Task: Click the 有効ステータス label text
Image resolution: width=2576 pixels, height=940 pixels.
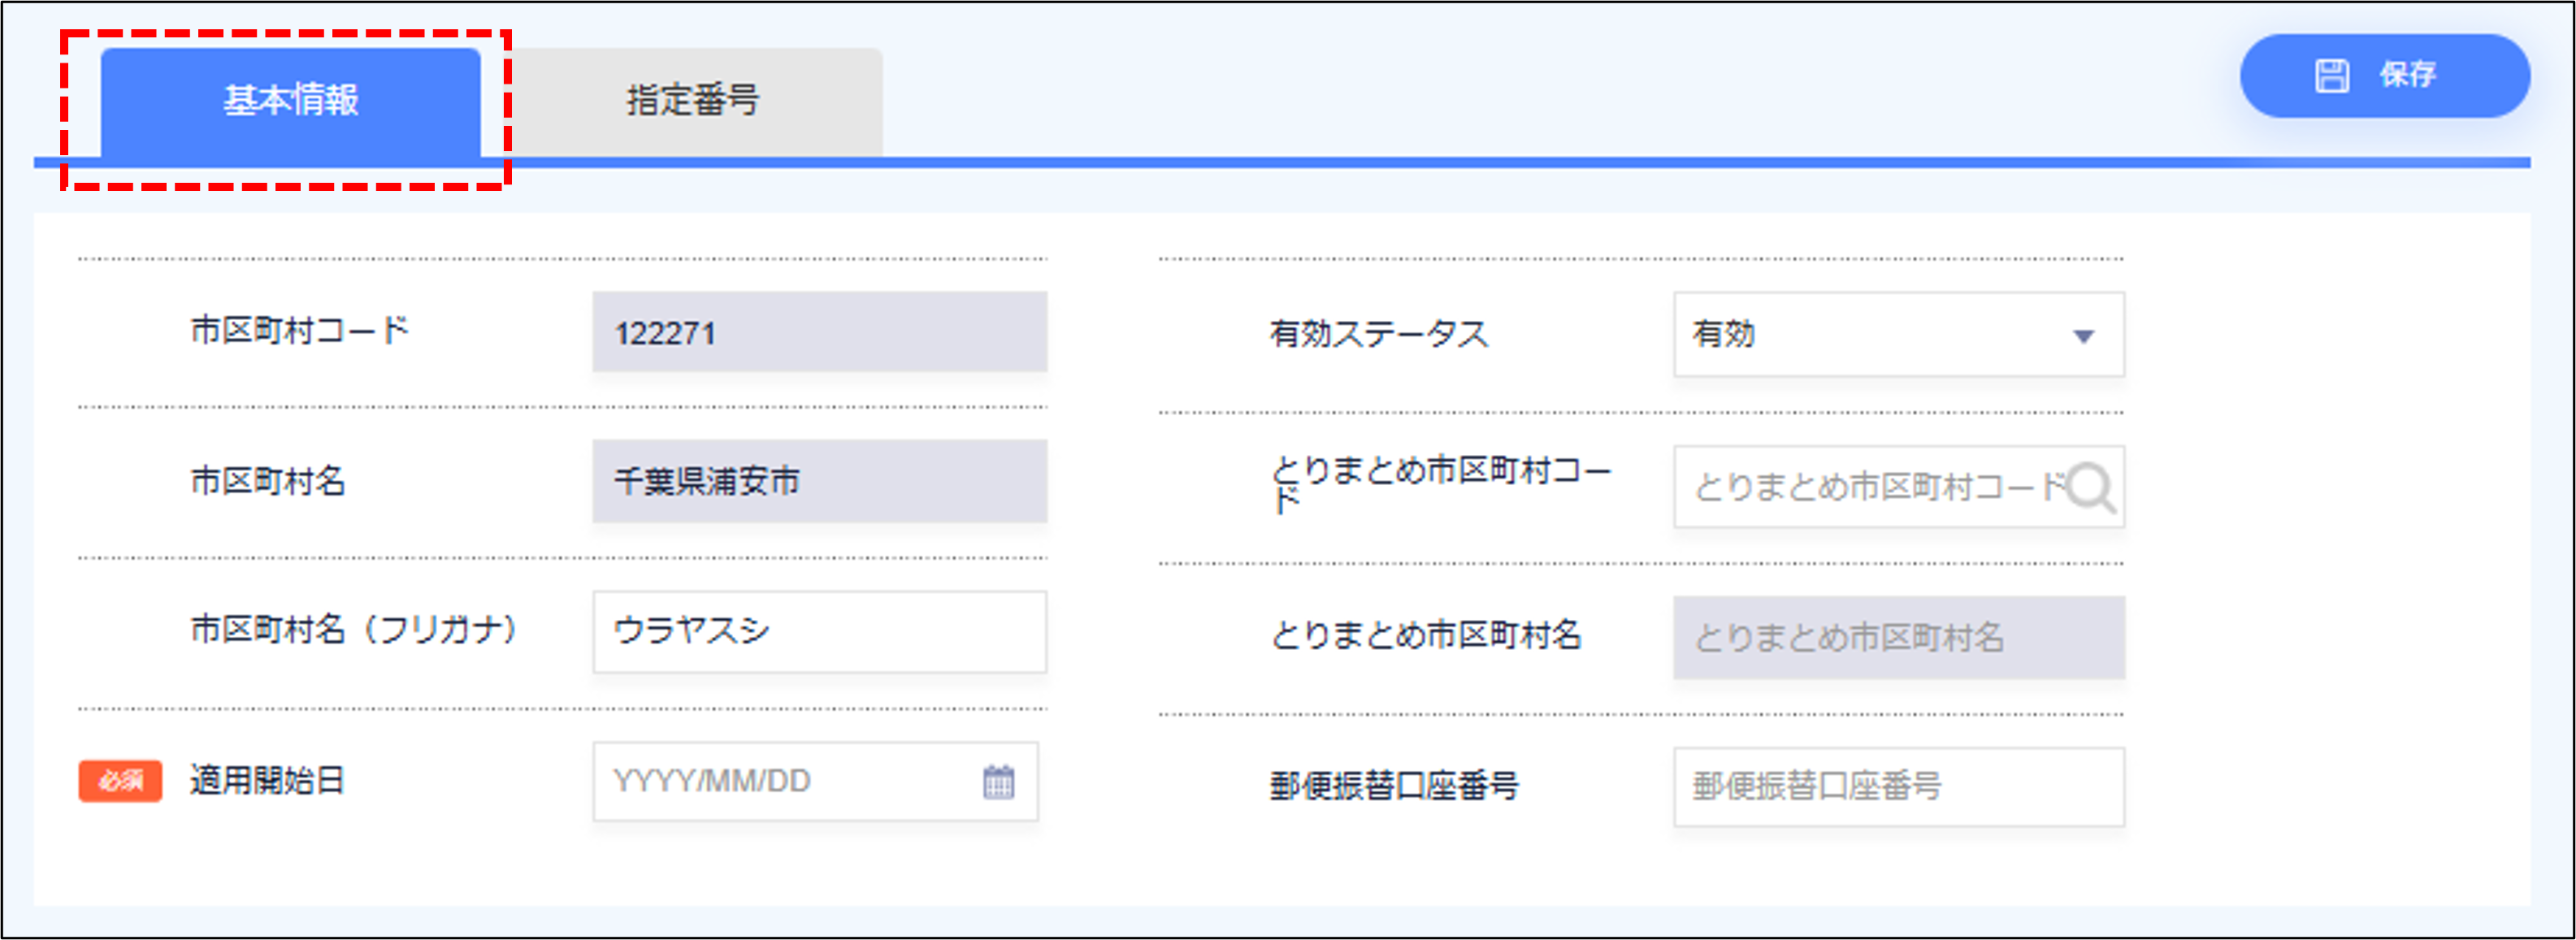Action: (1378, 335)
